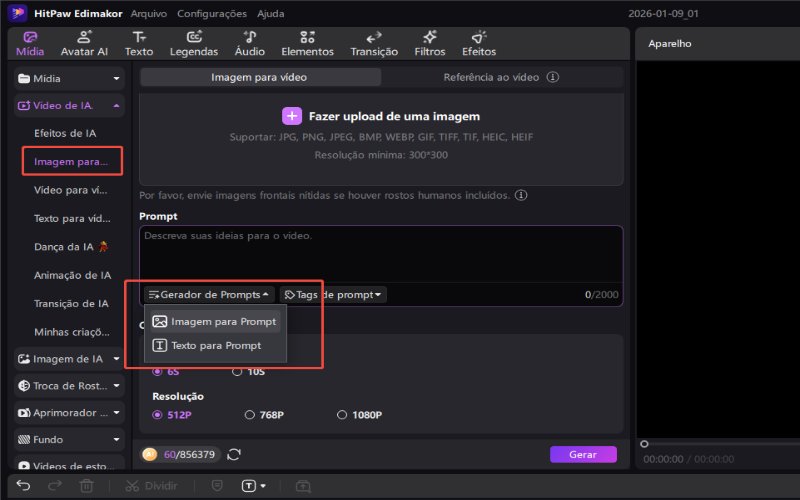800x500 pixels.
Task: Click the HitPaw Edimakor logo icon
Action: [x=18, y=13]
